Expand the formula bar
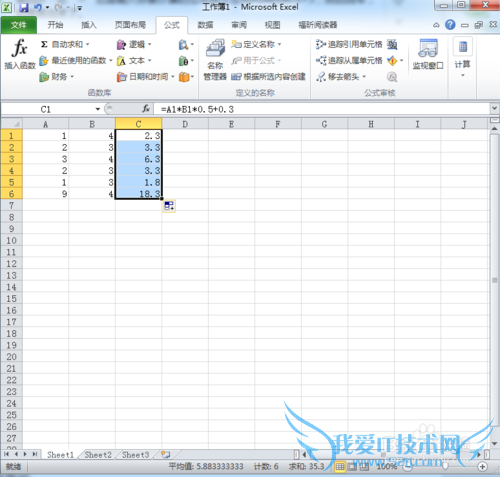The image size is (500, 477). pos(494,108)
